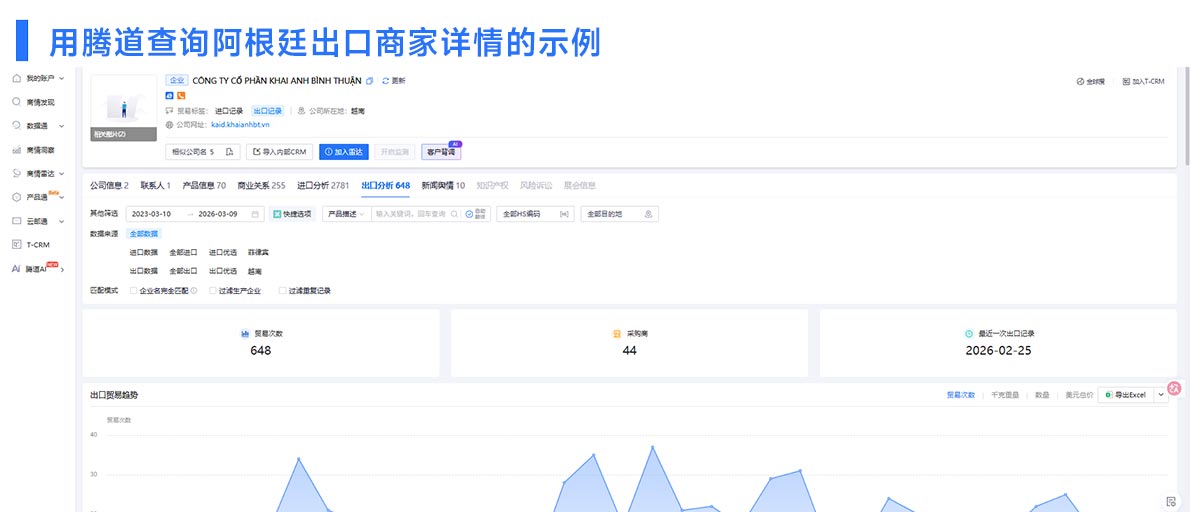Select the 全部数据 data source tag
The image size is (1190, 512).
point(143,234)
